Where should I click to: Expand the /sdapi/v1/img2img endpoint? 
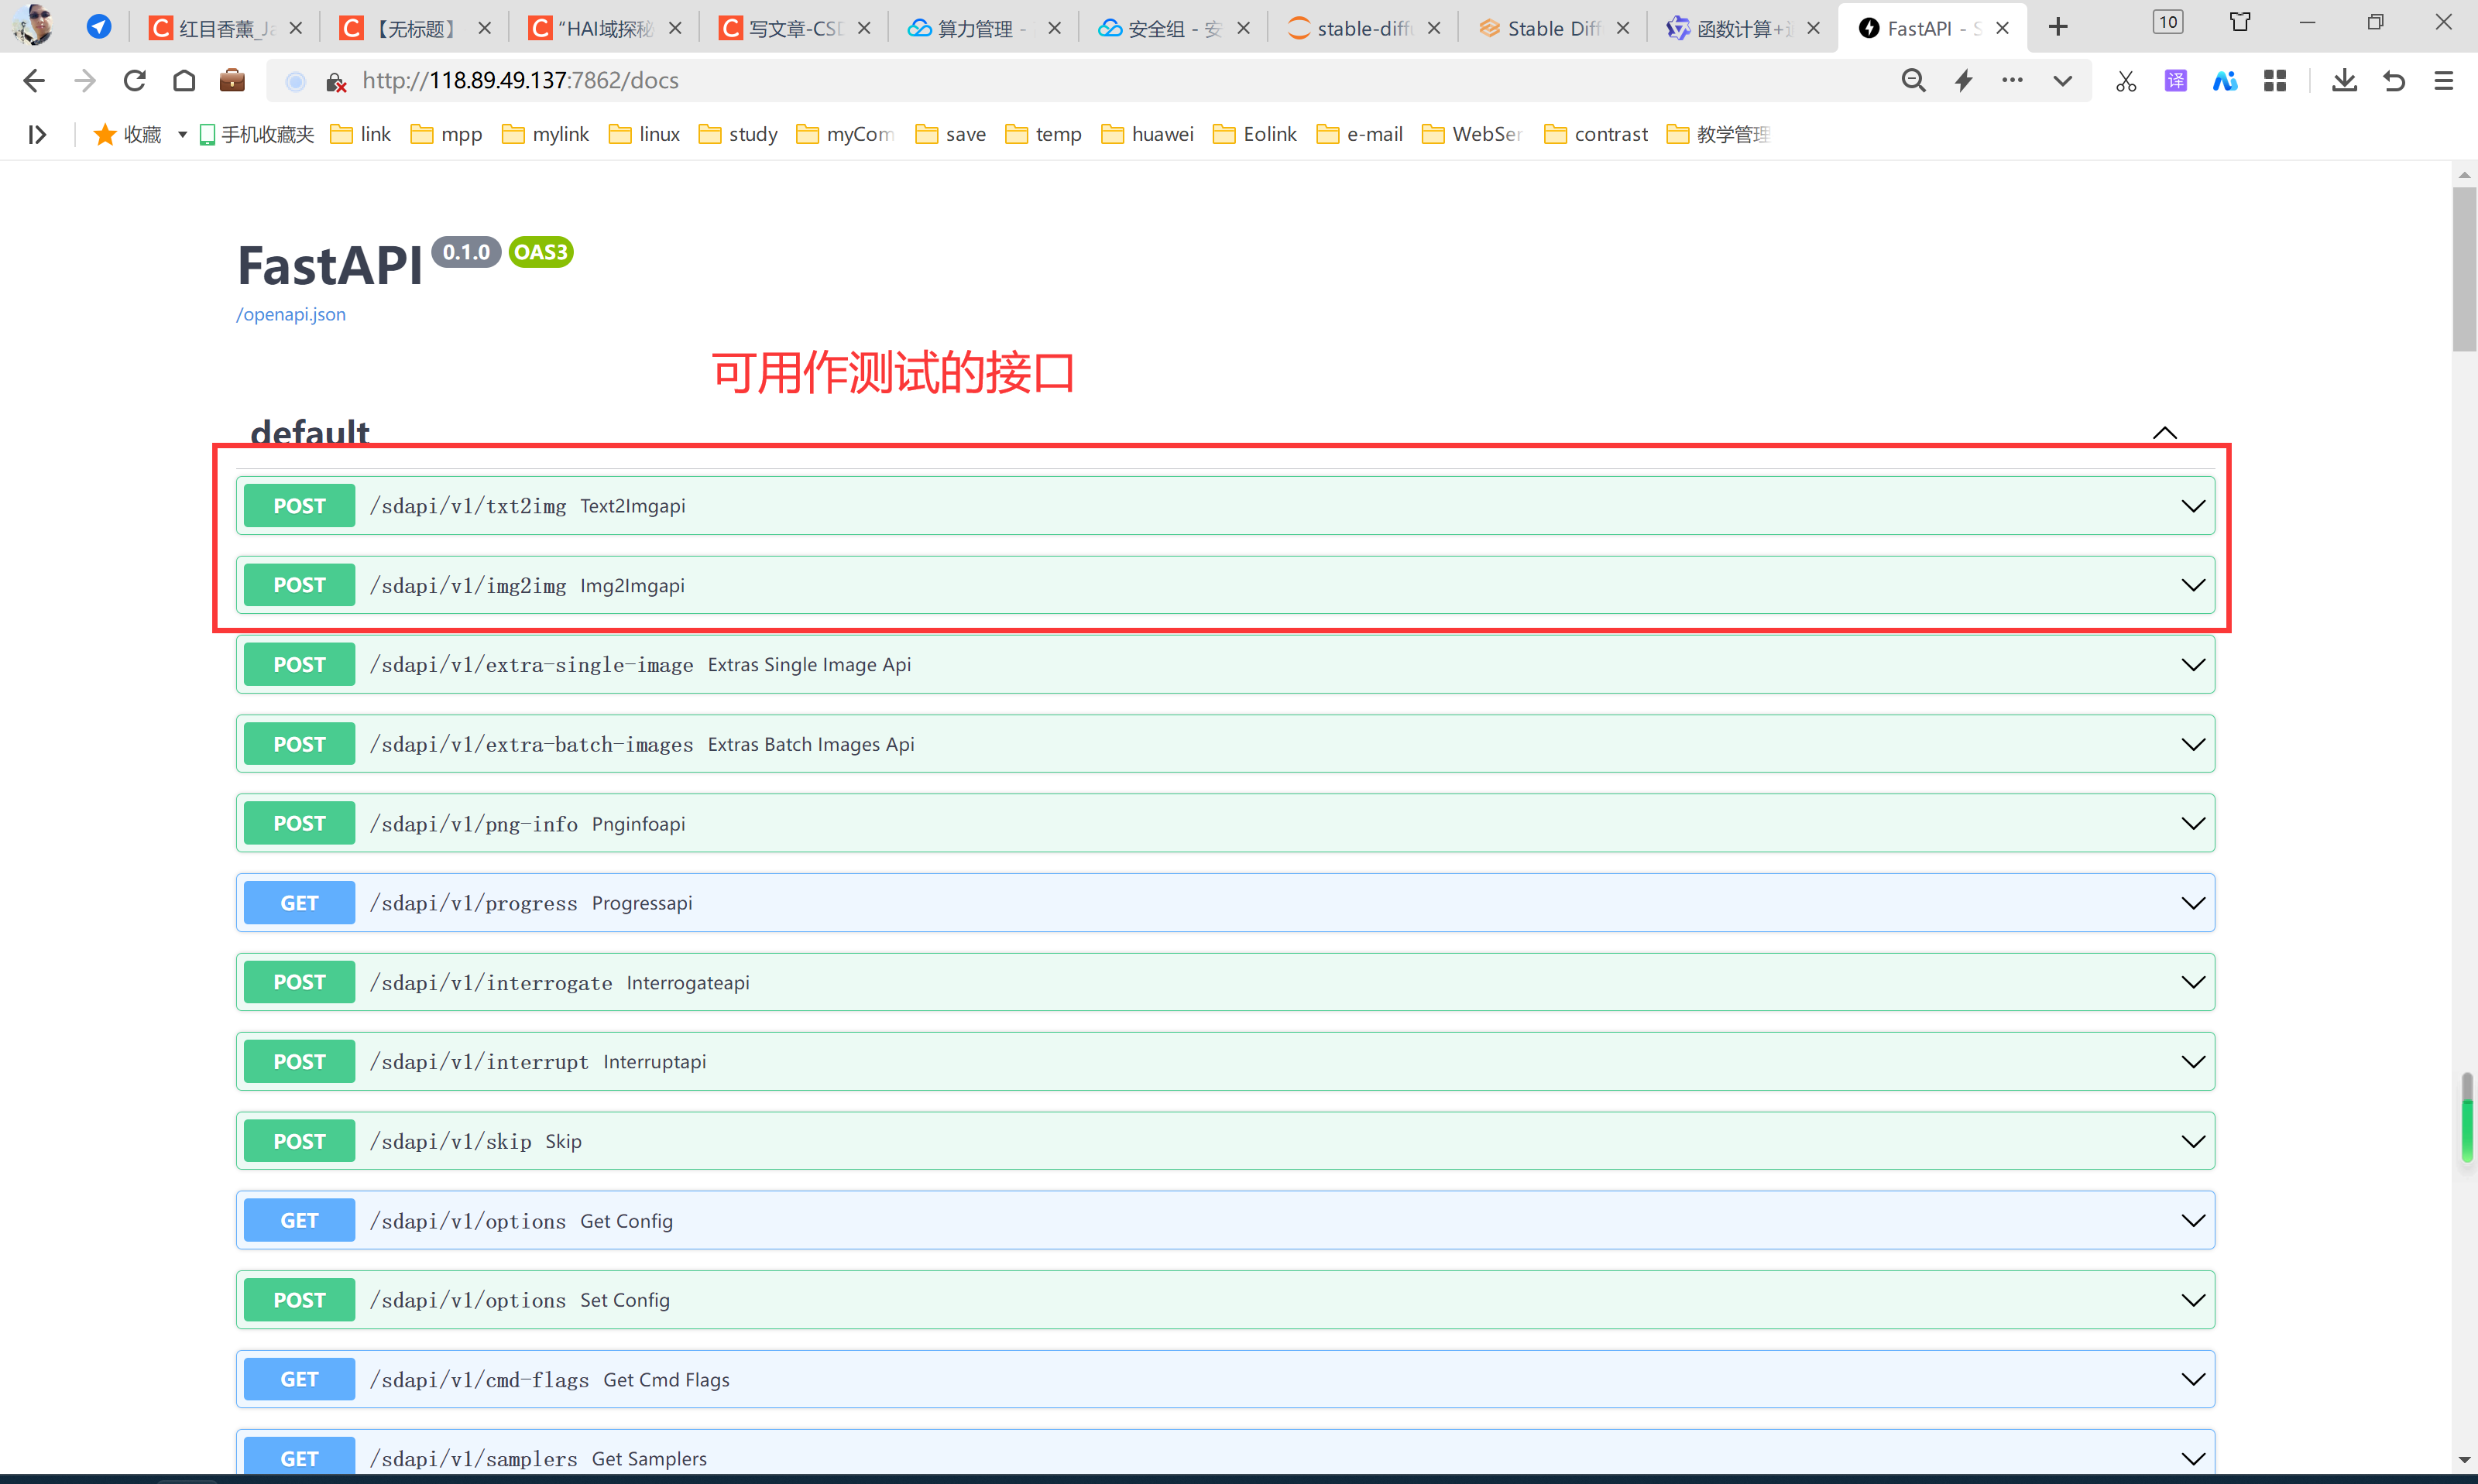1225,585
